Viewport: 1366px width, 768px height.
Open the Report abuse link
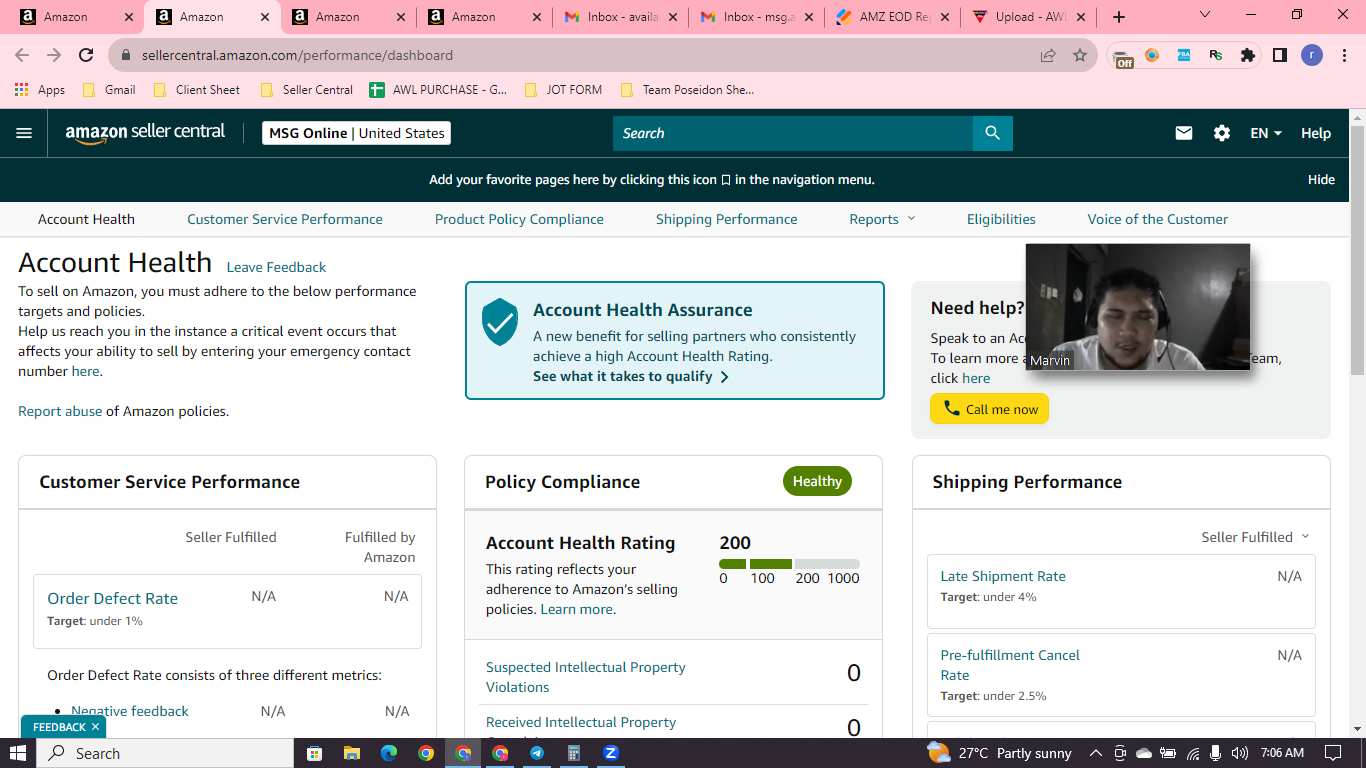60,411
